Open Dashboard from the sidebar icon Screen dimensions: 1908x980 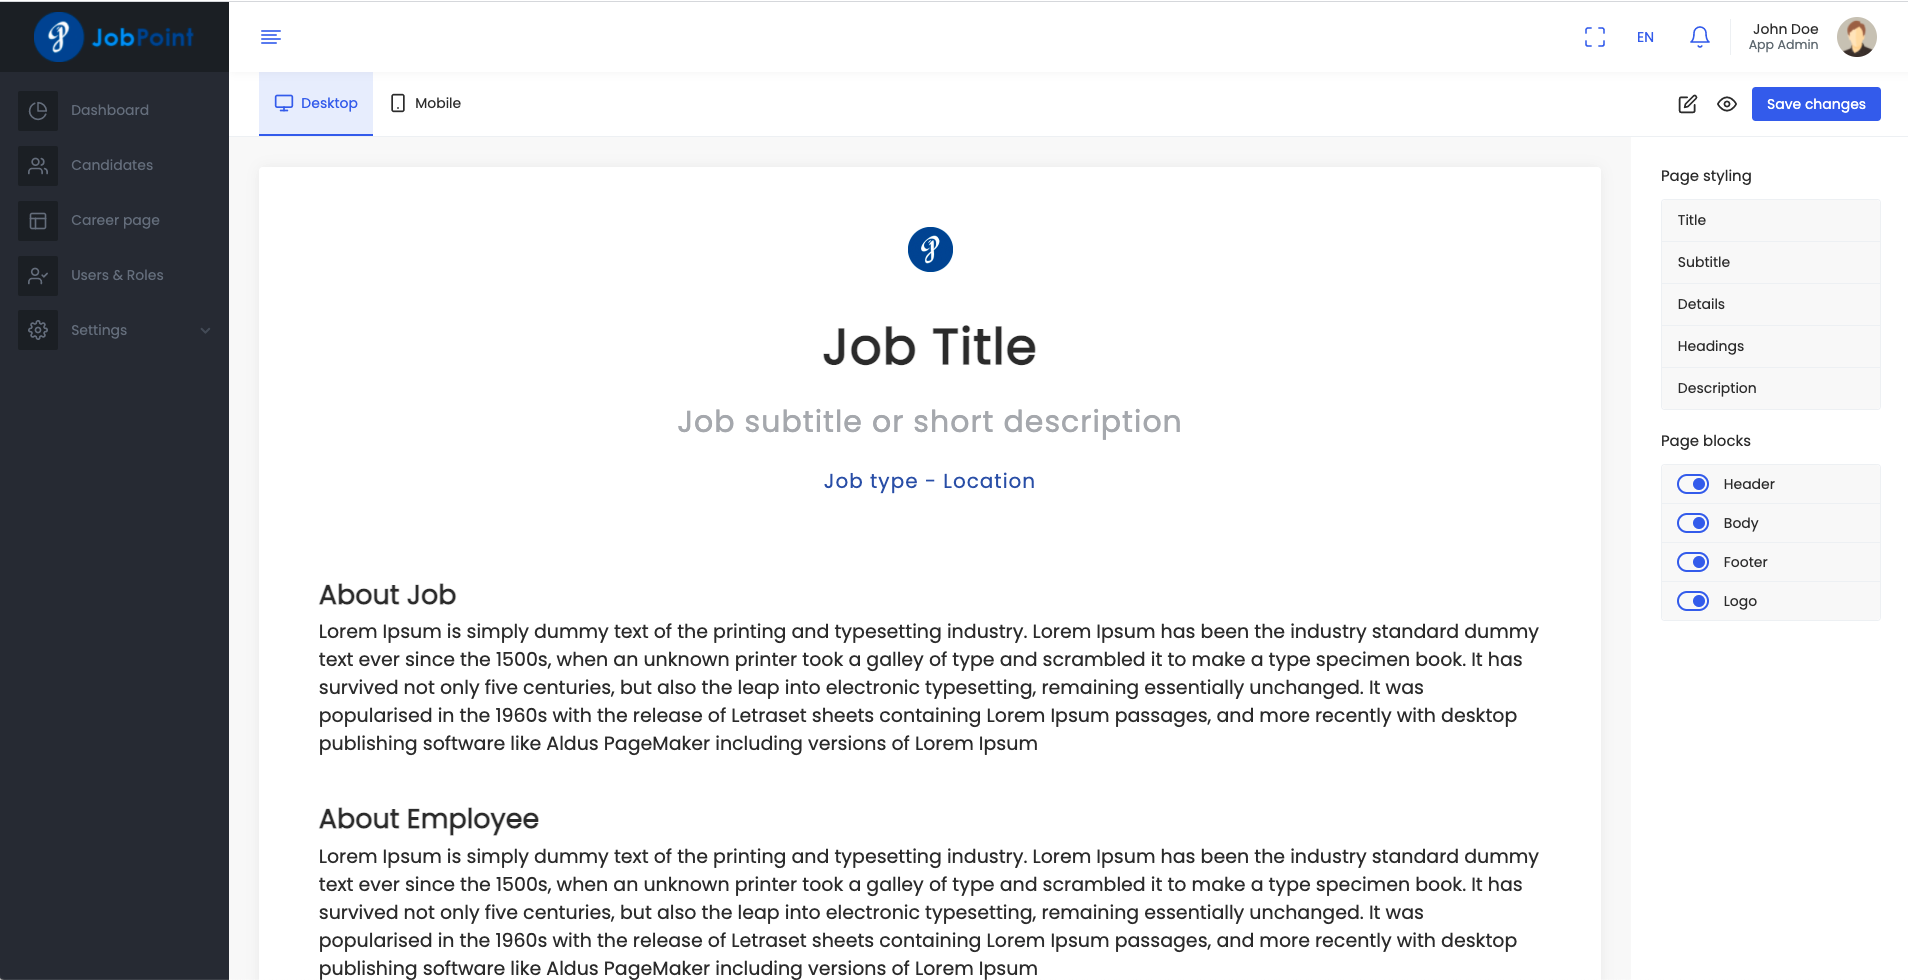(38, 110)
